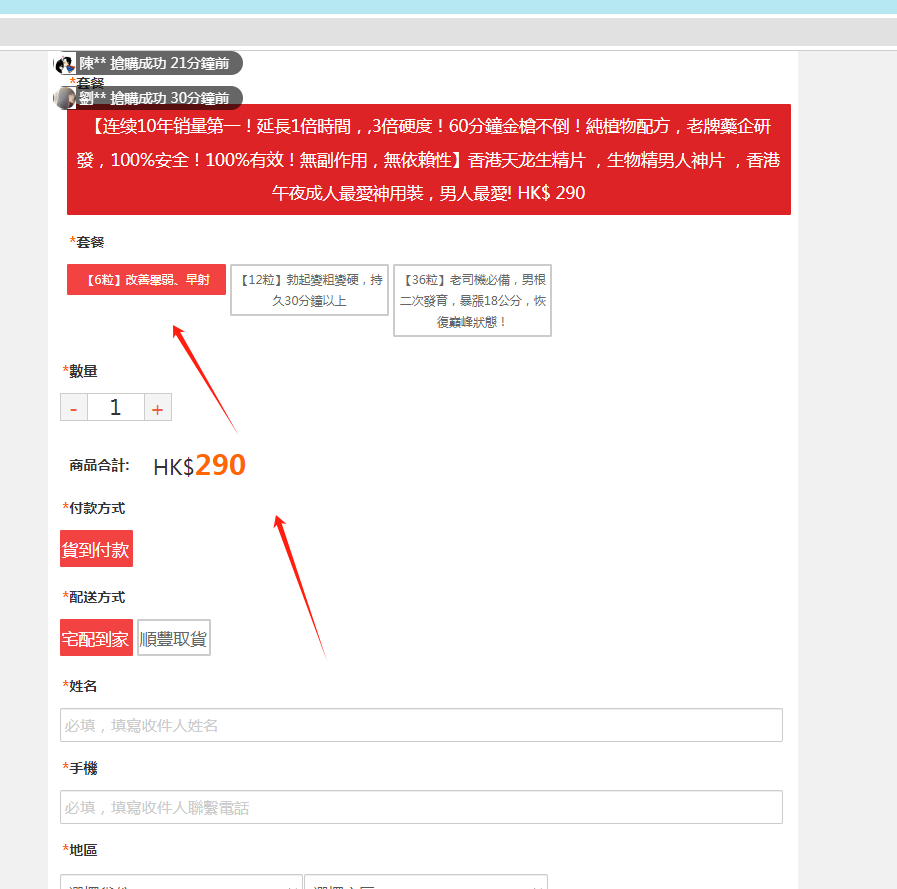Choose the 【12粒】 package option
Image resolution: width=897 pixels, height=889 pixels.
[309, 290]
